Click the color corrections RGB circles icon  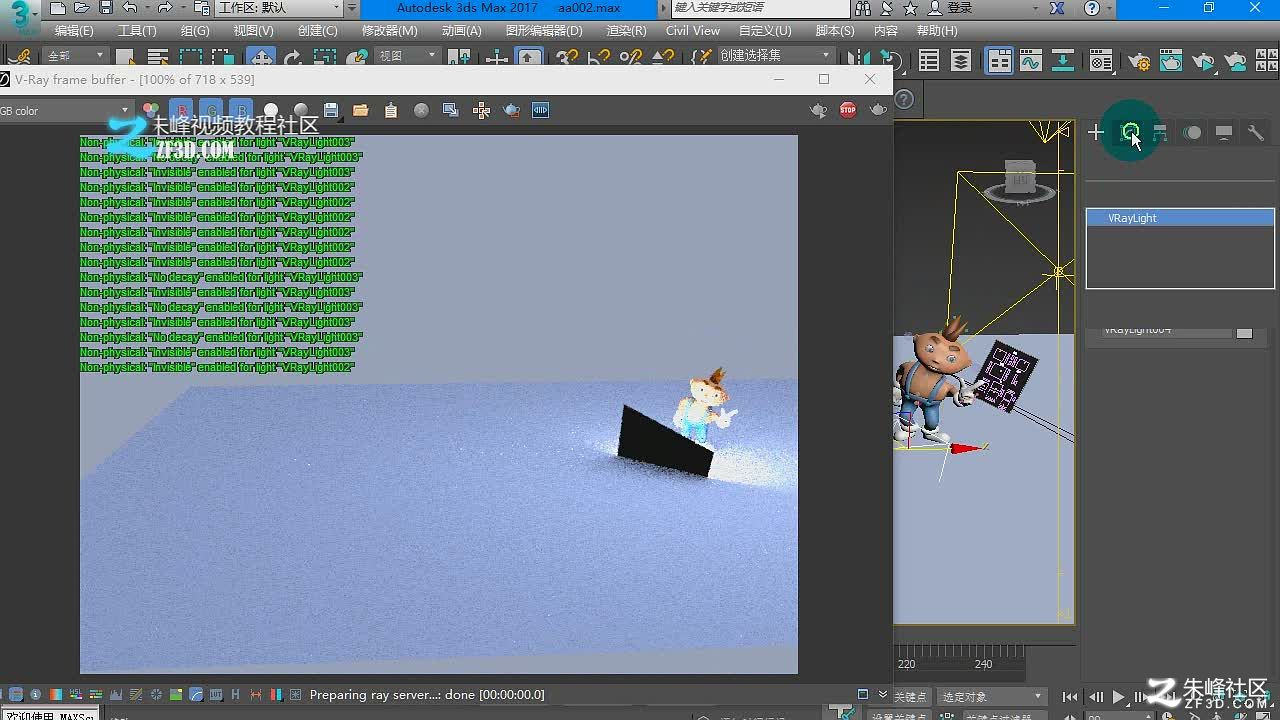point(151,110)
